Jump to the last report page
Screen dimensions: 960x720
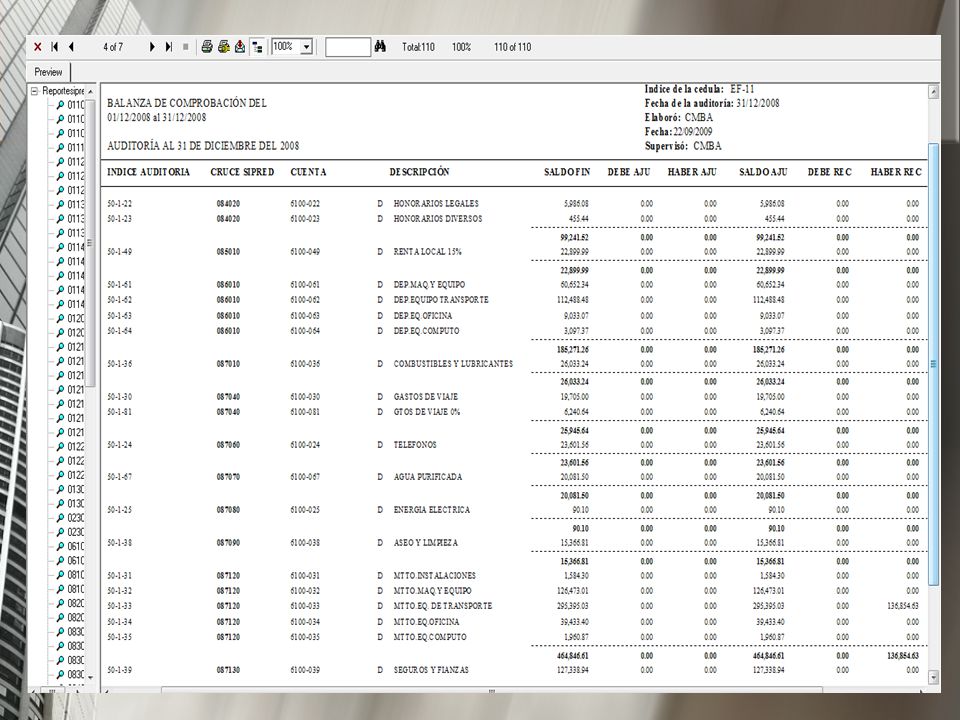click(169, 47)
